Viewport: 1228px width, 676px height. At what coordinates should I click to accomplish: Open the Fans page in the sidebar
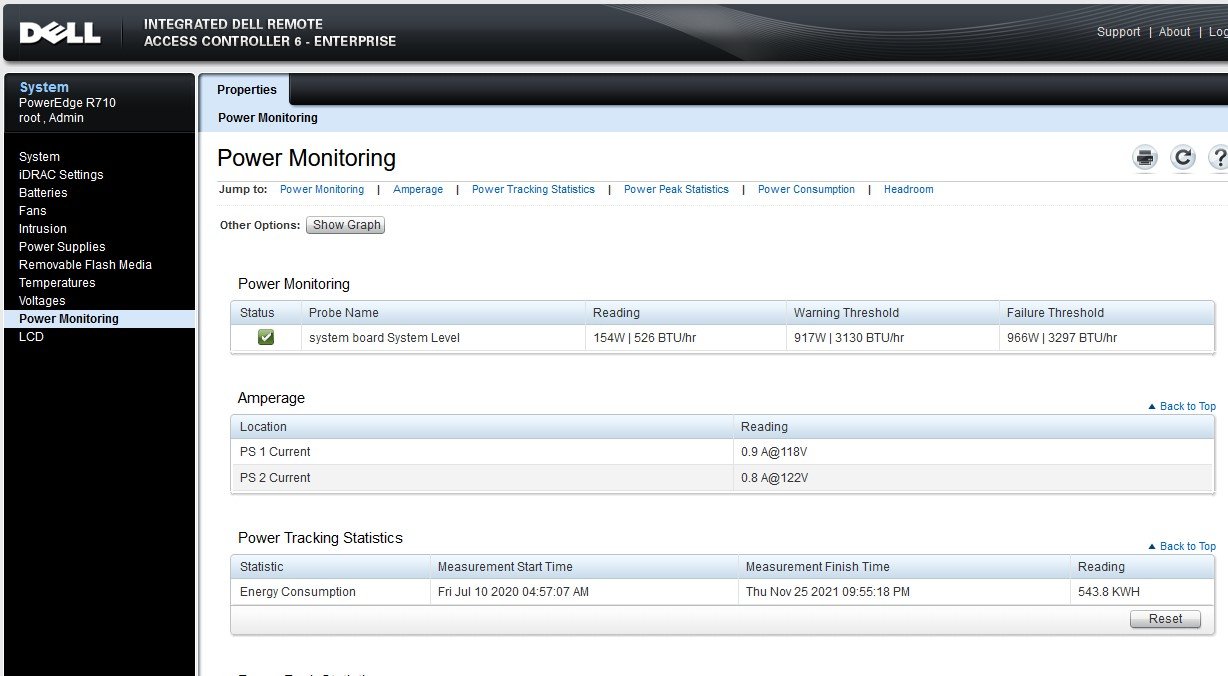(x=33, y=211)
